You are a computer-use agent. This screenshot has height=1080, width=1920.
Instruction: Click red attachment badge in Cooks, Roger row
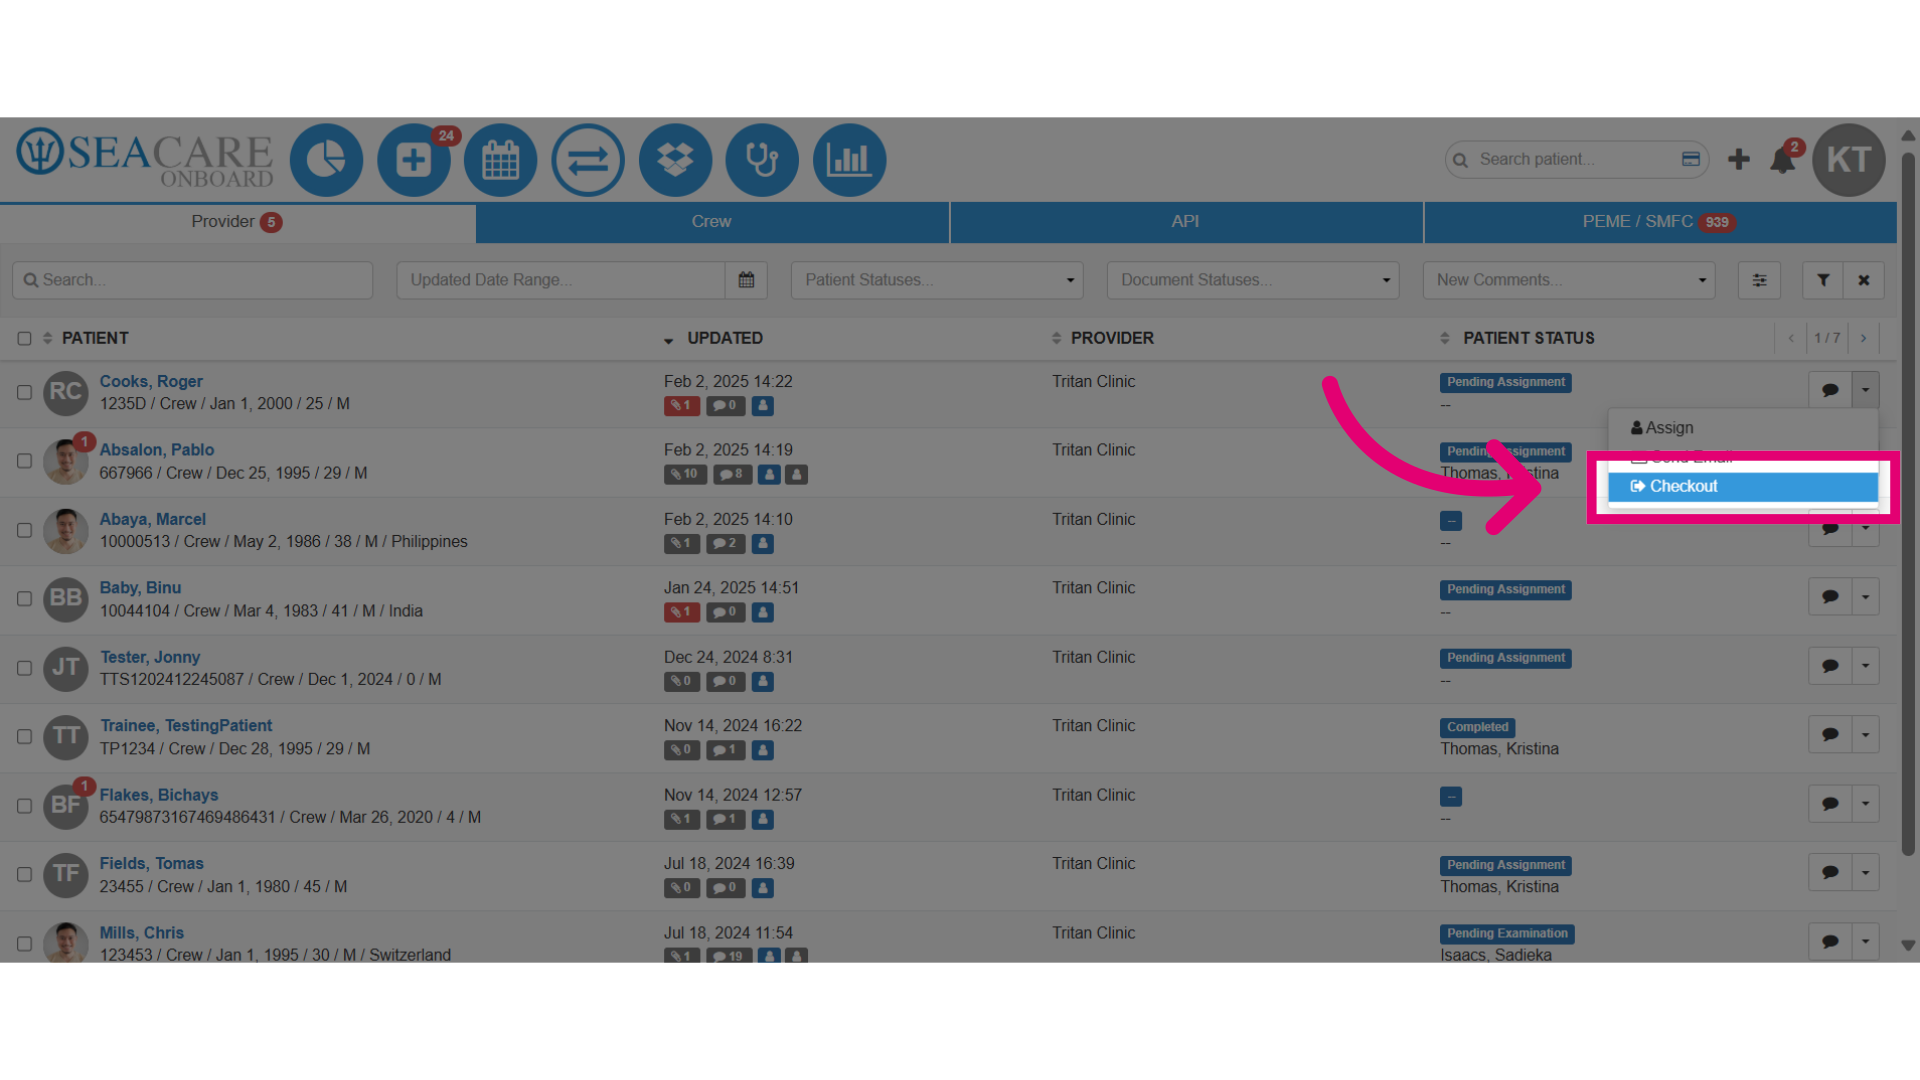pos(681,406)
